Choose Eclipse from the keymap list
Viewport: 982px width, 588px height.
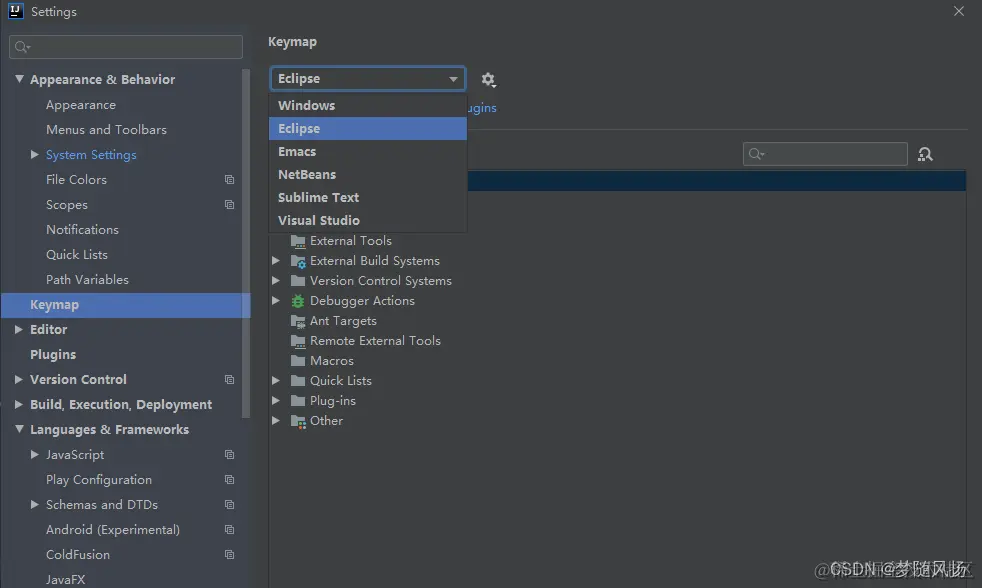[x=368, y=128]
